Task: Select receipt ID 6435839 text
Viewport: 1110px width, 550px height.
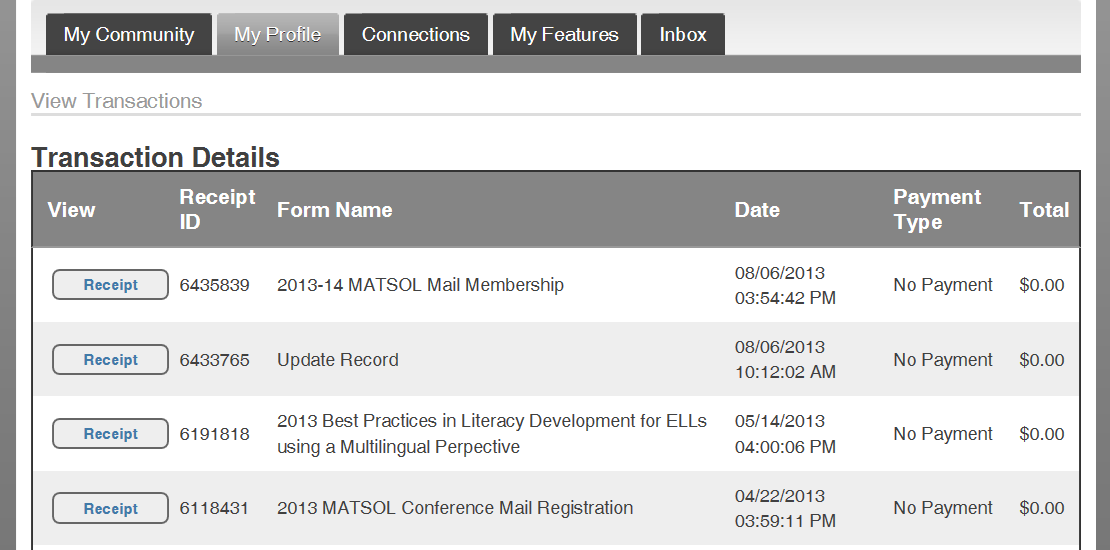Action: (x=214, y=285)
